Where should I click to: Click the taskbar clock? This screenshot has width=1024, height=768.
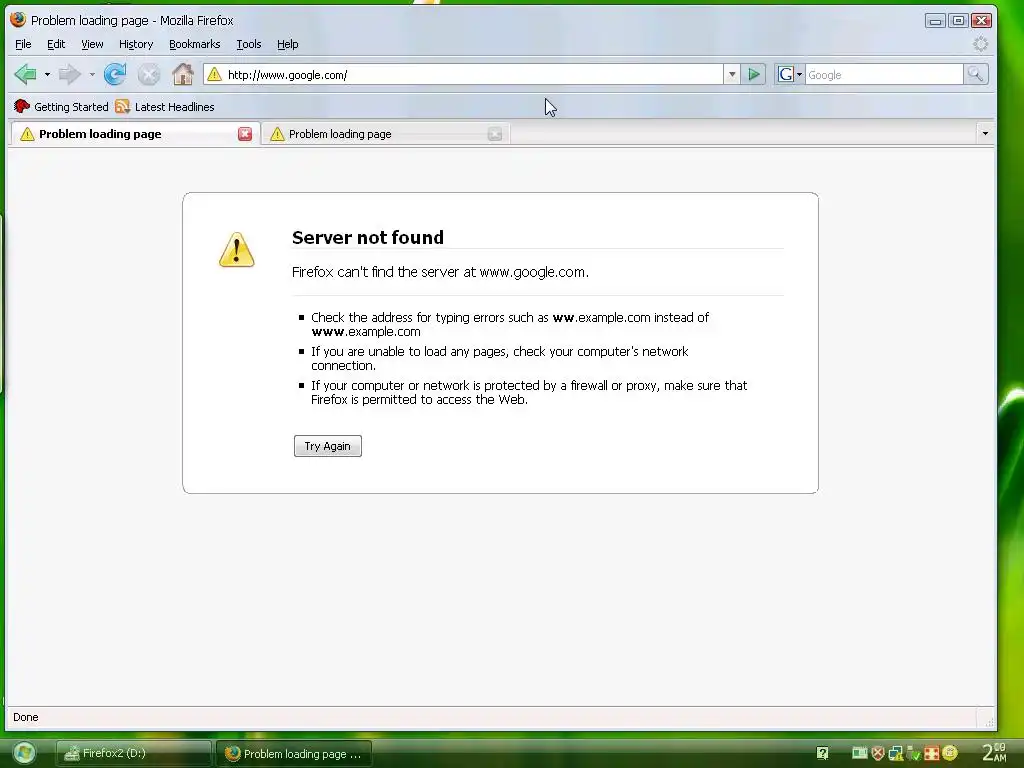pyautogui.click(x=995, y=752)
